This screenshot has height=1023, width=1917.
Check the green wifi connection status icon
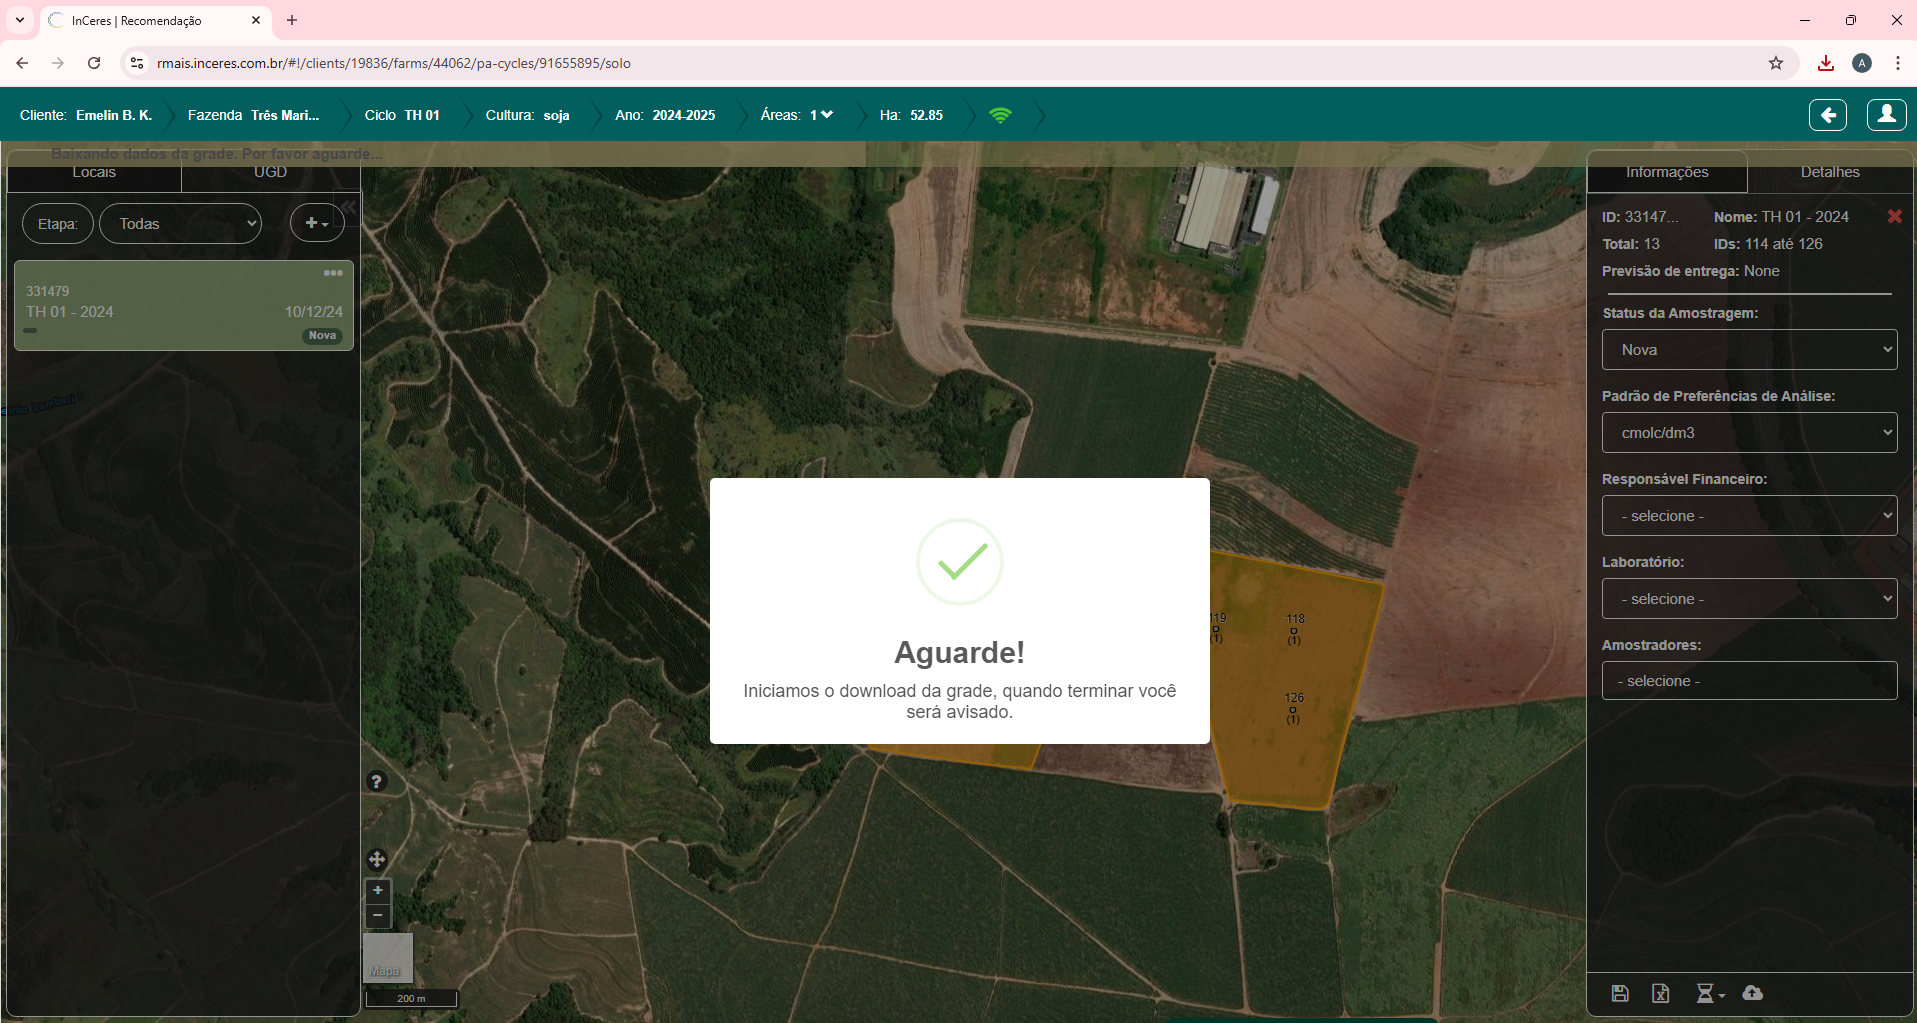click(1000, 115)
